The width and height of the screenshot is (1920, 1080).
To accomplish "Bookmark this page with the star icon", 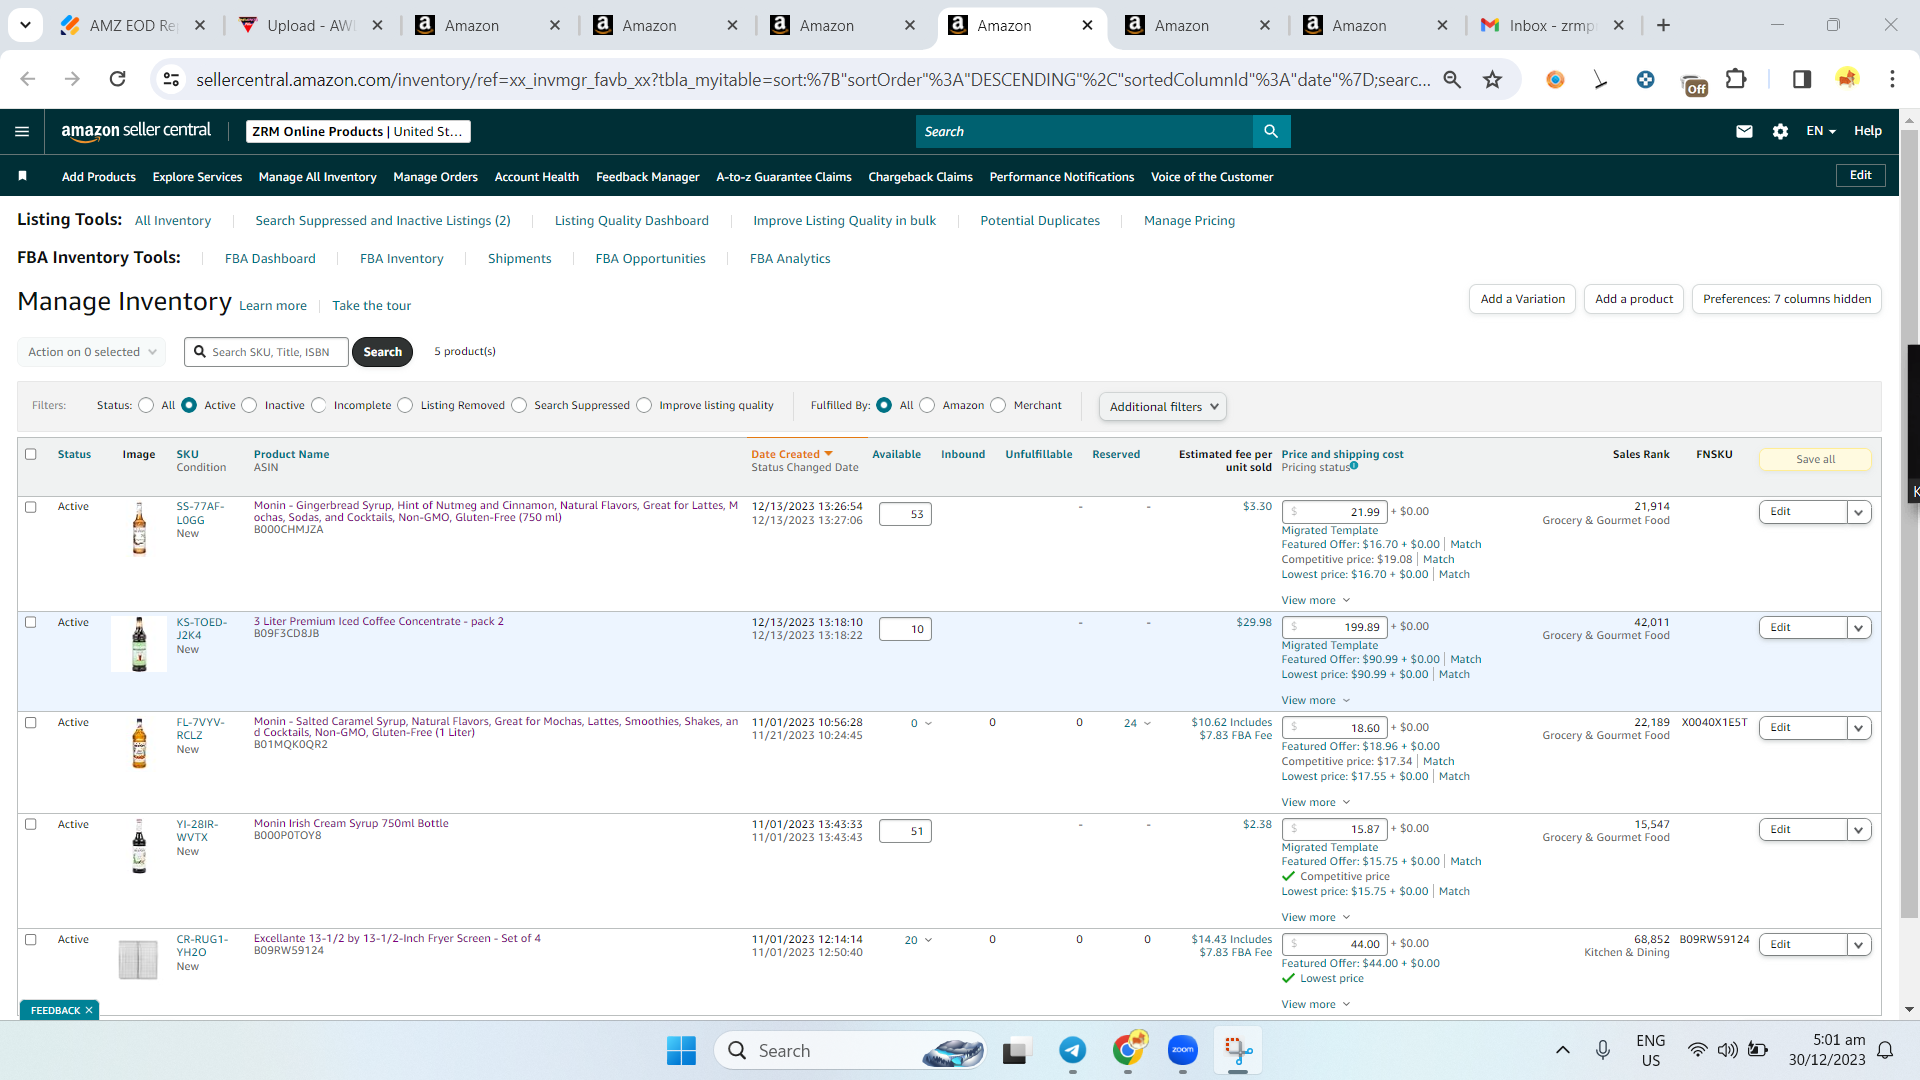I will pyautogui.click(x=1493, y=79).
